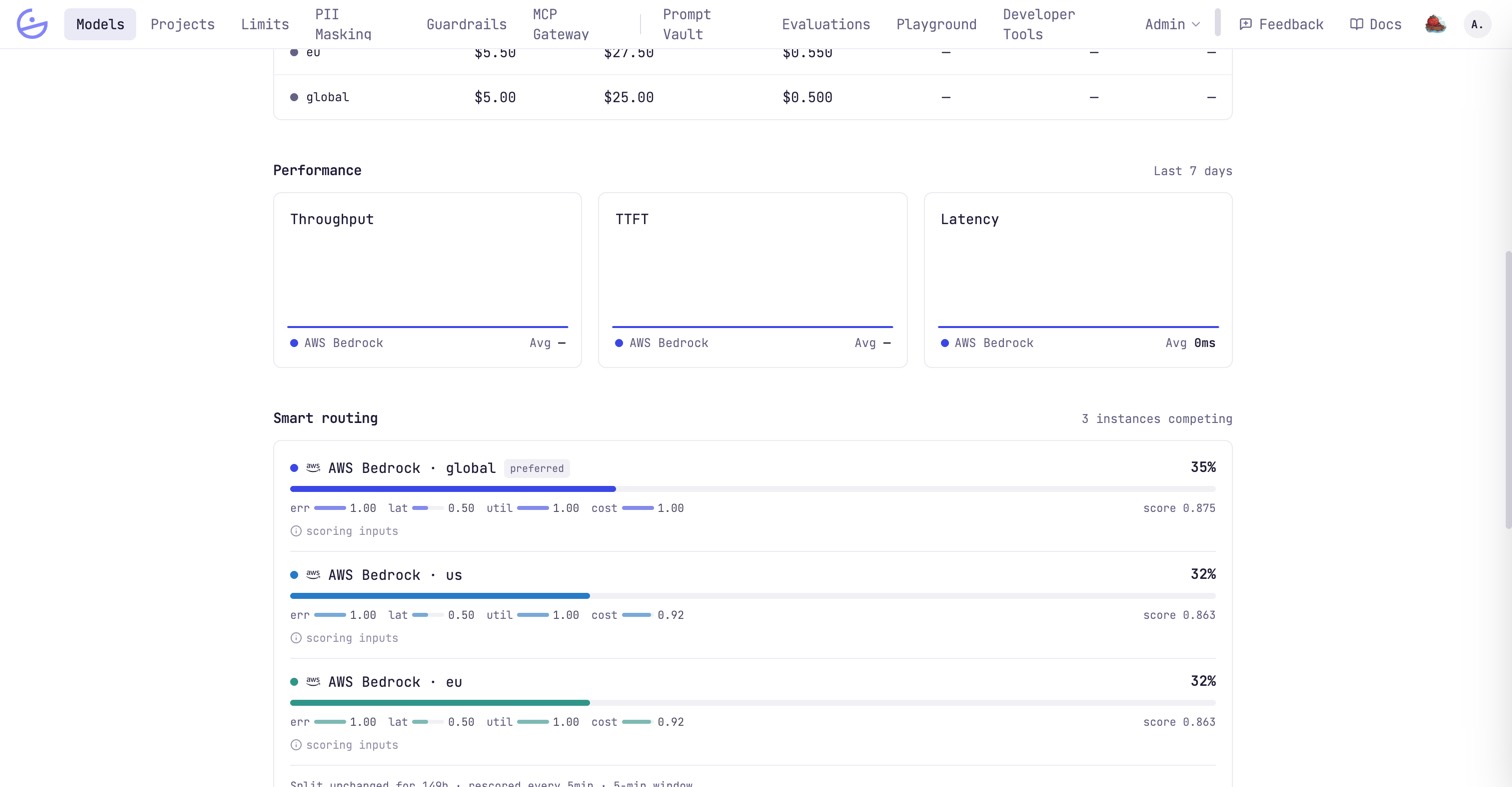The height and width of the screenshot is (787, 1512).
Task: Click the 'preferred' badge
Action: (x=537, y=468)
